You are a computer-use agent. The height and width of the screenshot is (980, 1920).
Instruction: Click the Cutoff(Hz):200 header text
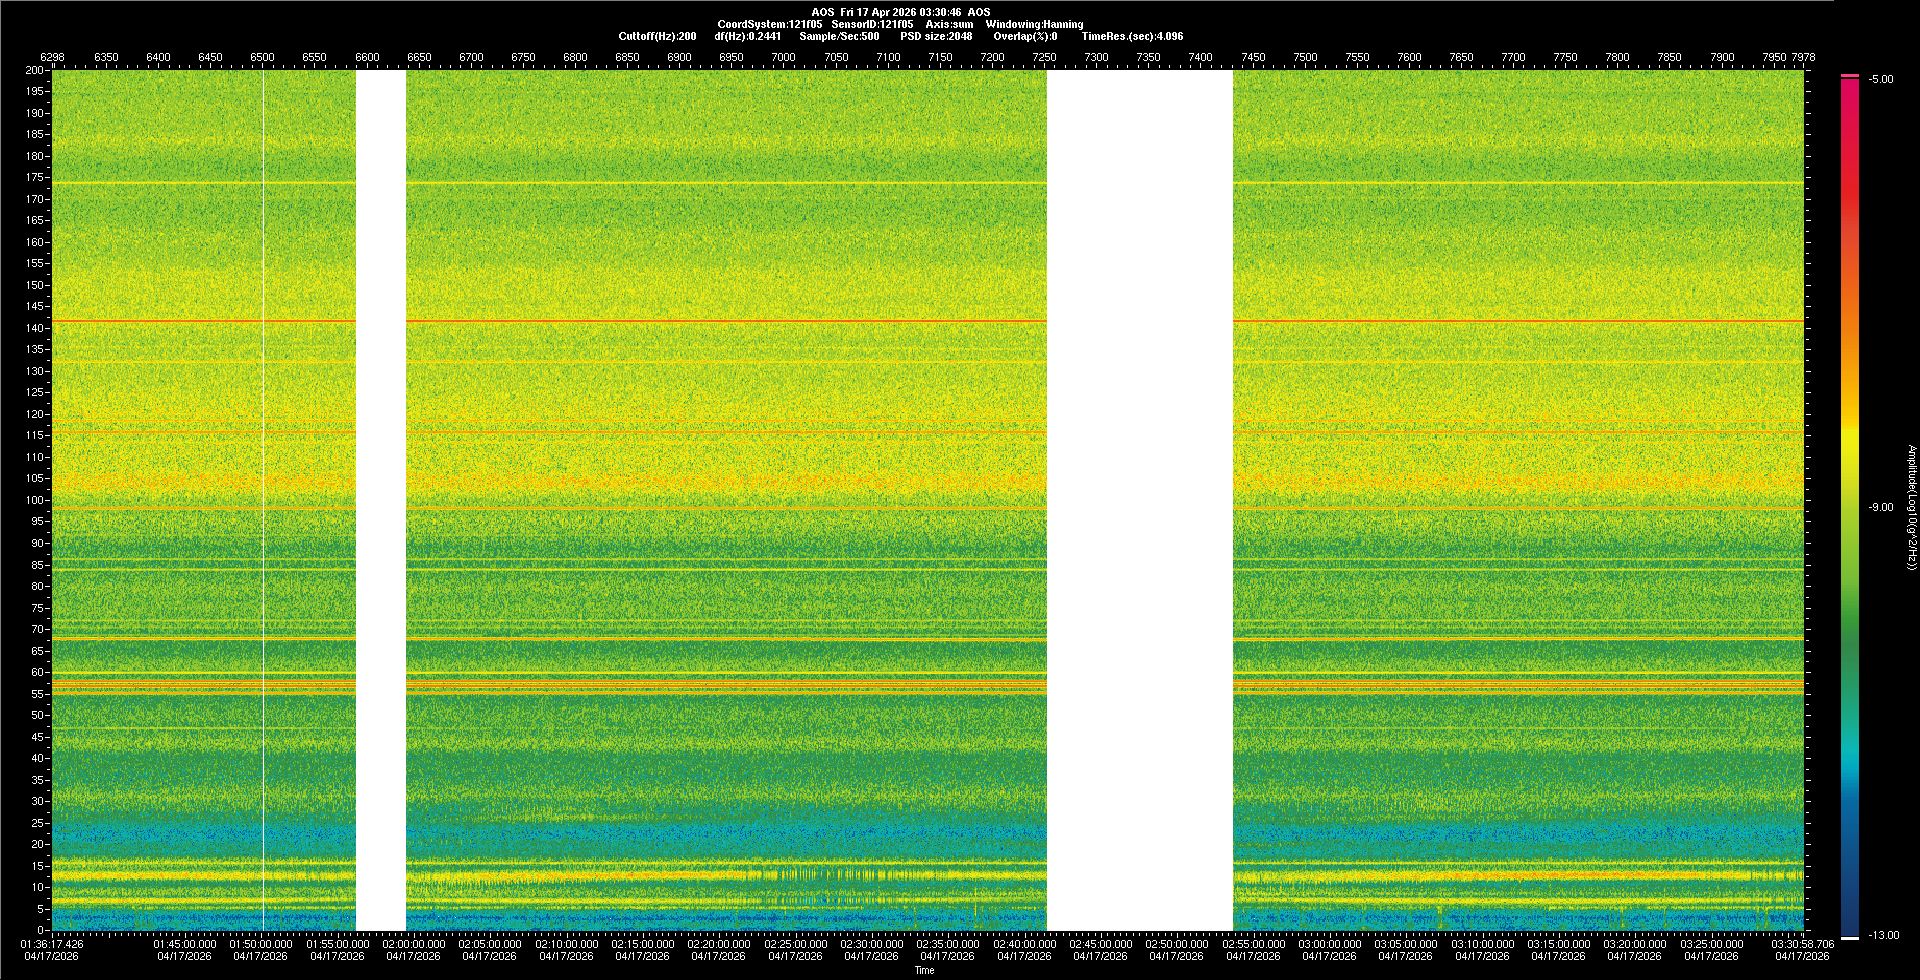(657, 36)
